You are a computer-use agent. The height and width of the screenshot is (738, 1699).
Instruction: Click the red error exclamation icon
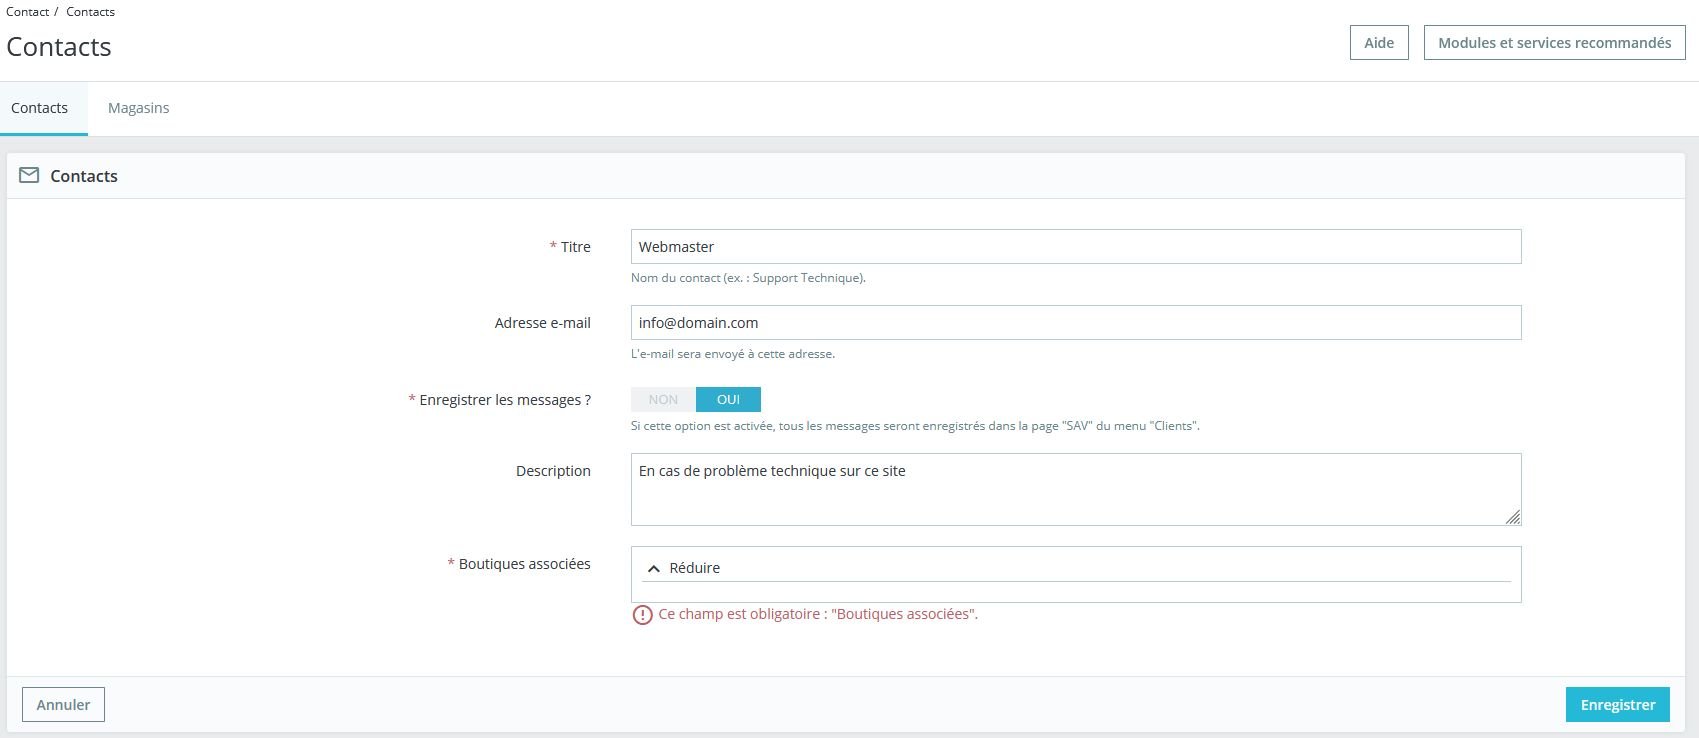tap(643, 615)
